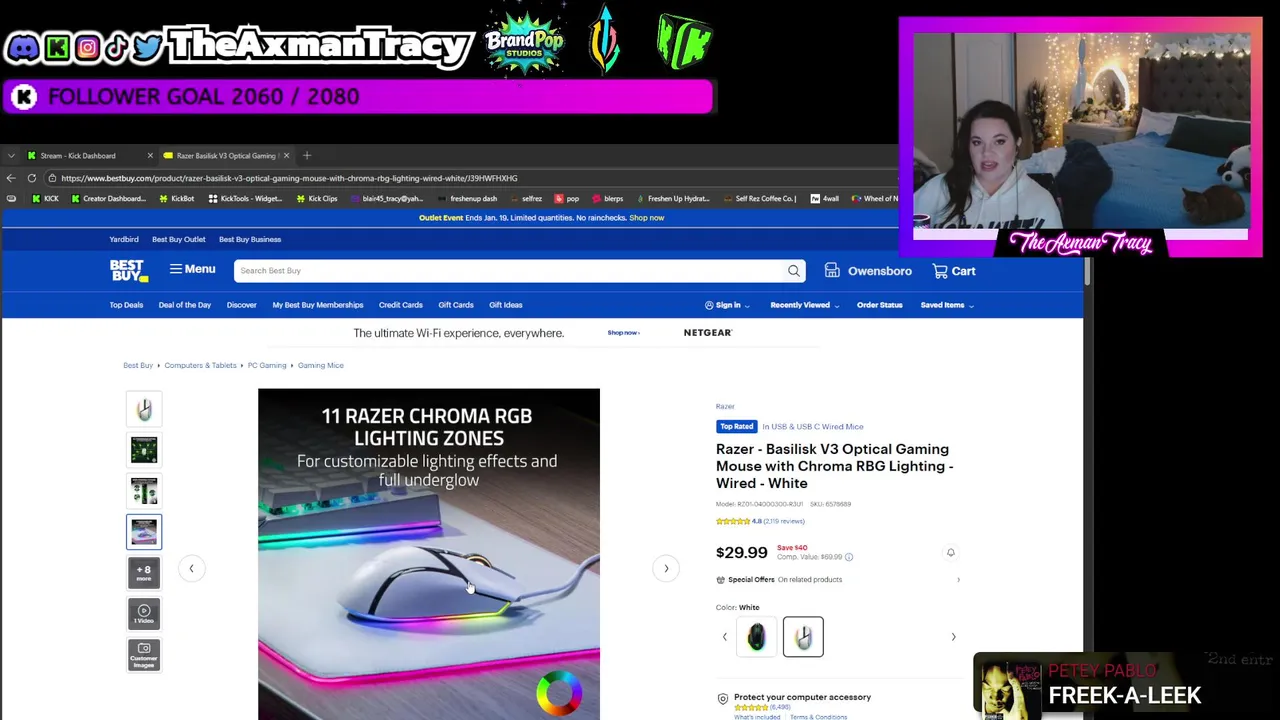The width and height of the screenshot is (1280, 720).
Task: Select the first product thumbnail of white mouse
Action: point(144,410)
